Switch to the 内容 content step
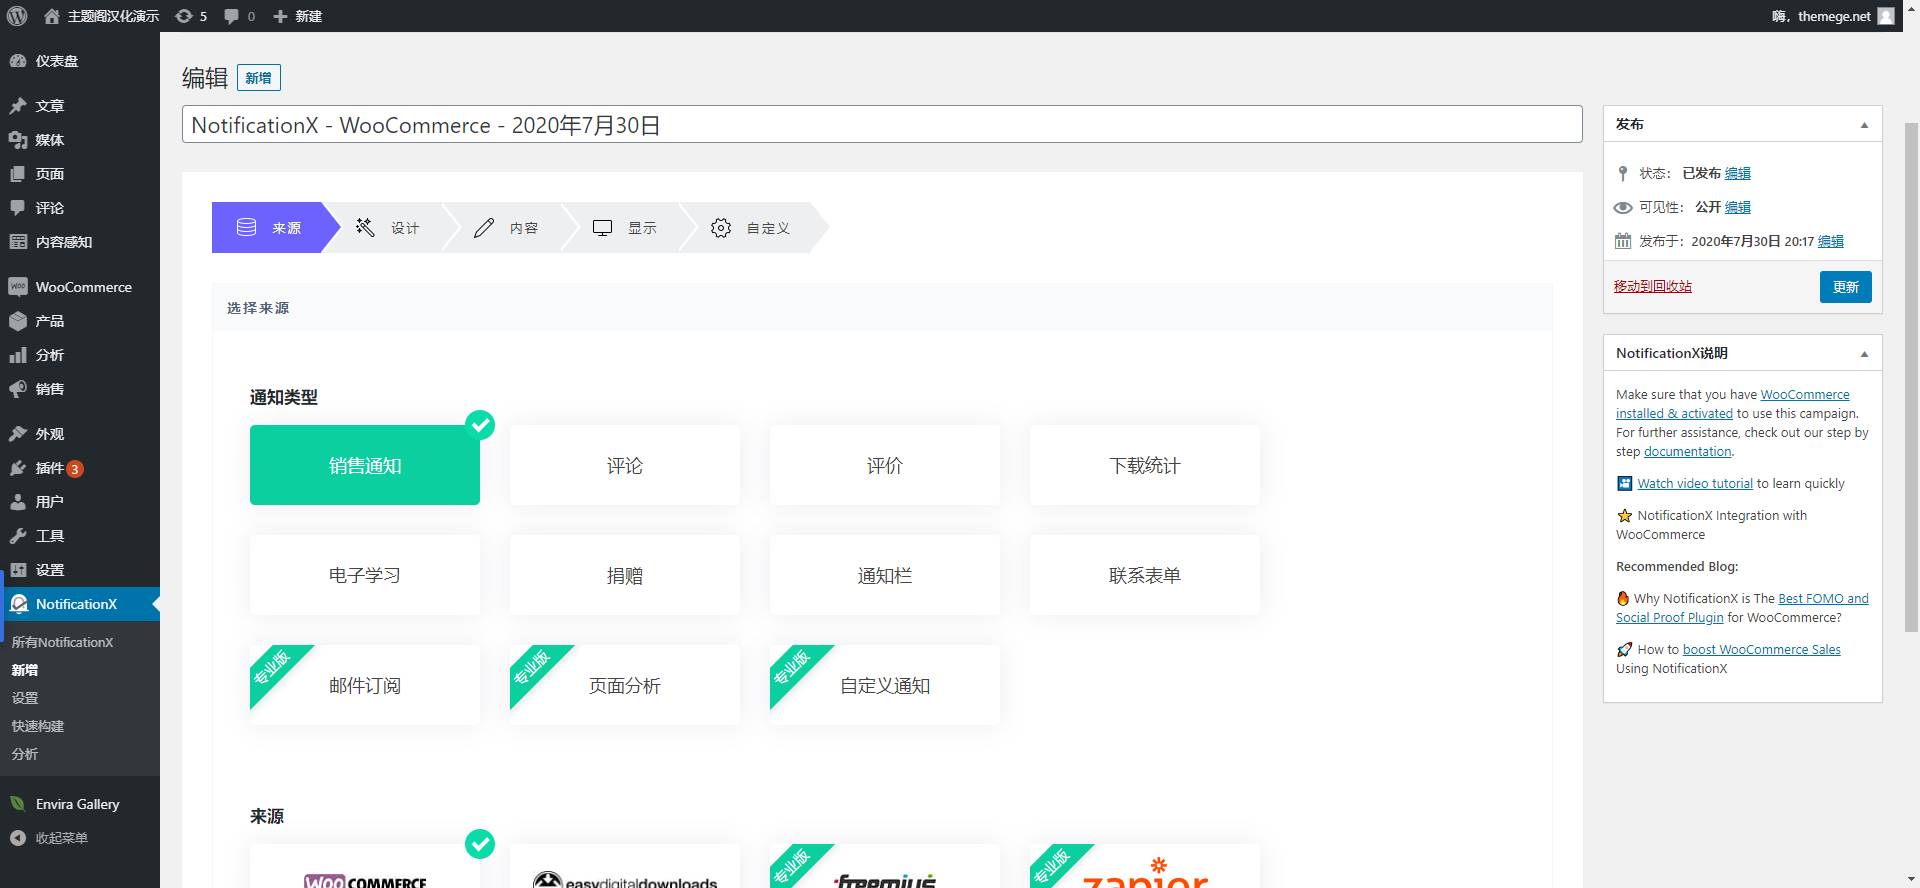Screen dimensions: 1920x888 508,228
